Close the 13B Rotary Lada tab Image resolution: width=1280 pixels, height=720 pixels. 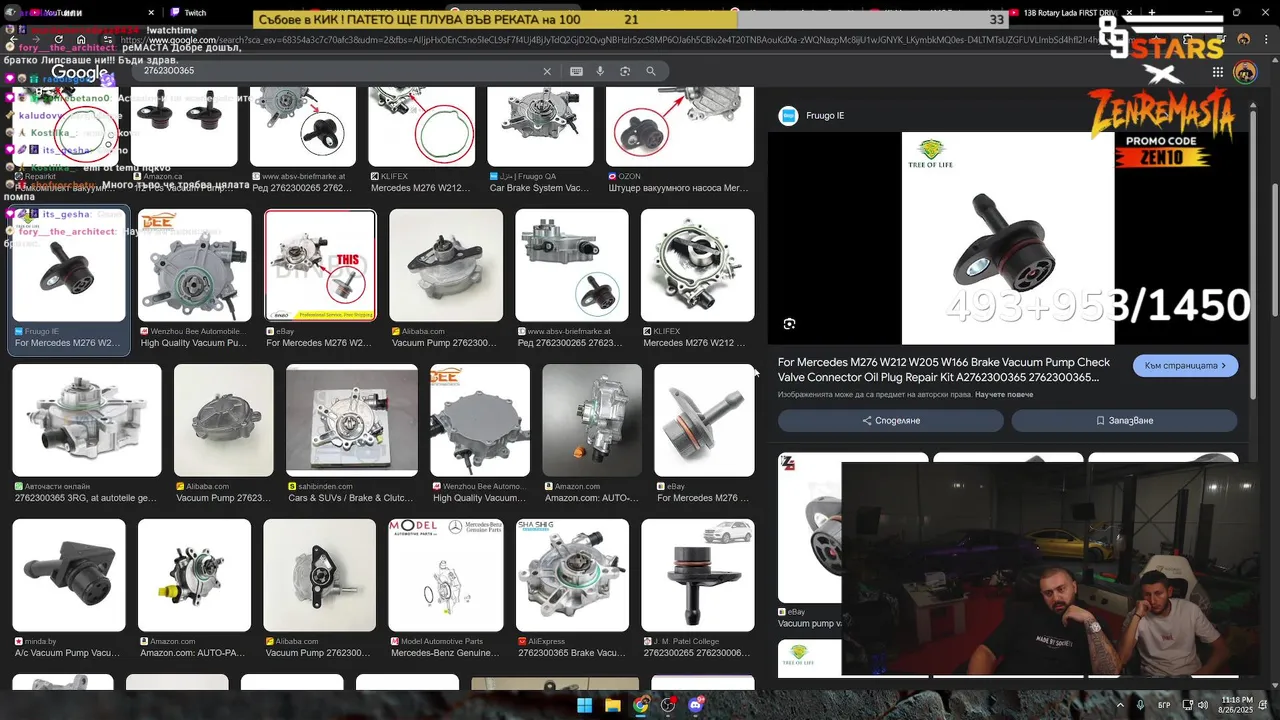point(1128,13)
